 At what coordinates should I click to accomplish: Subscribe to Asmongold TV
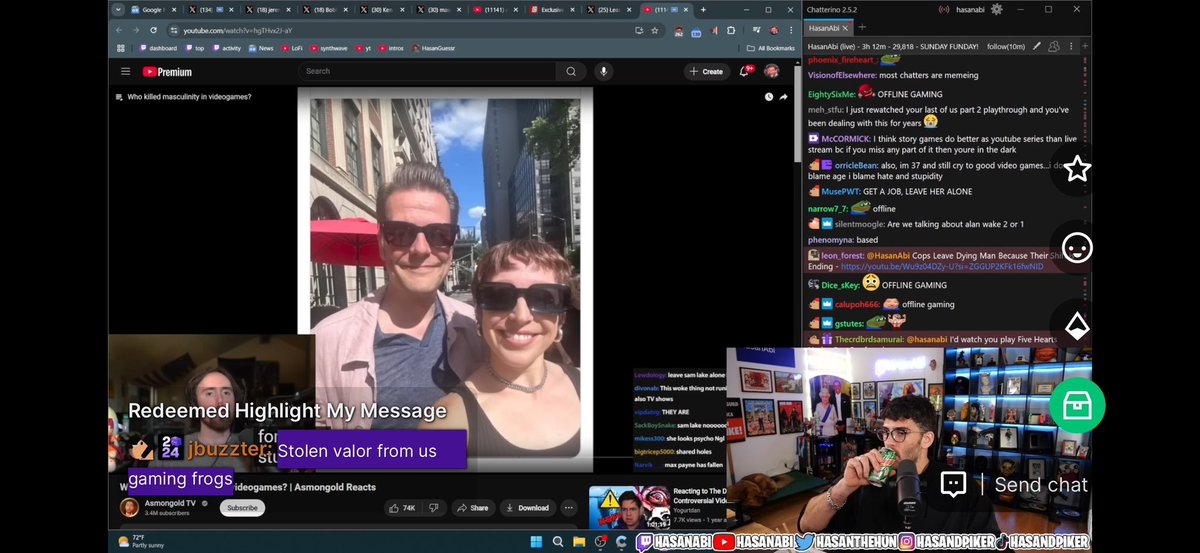pos(242,507)
